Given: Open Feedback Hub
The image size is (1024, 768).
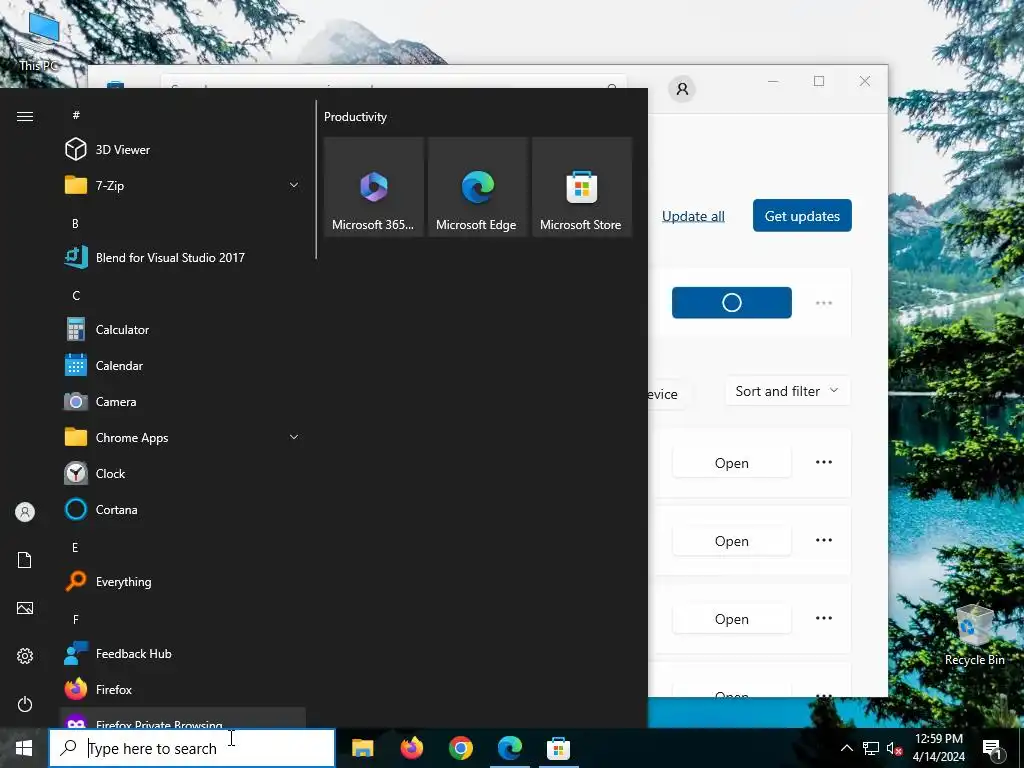Looking at the screenshot, I should [x=183, y=654].
